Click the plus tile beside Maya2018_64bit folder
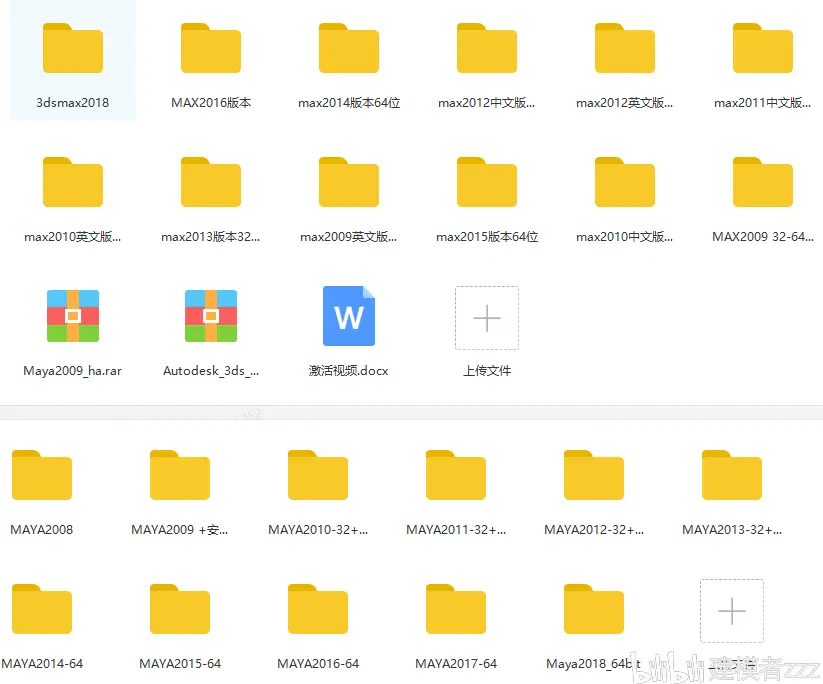 (732, 611)
